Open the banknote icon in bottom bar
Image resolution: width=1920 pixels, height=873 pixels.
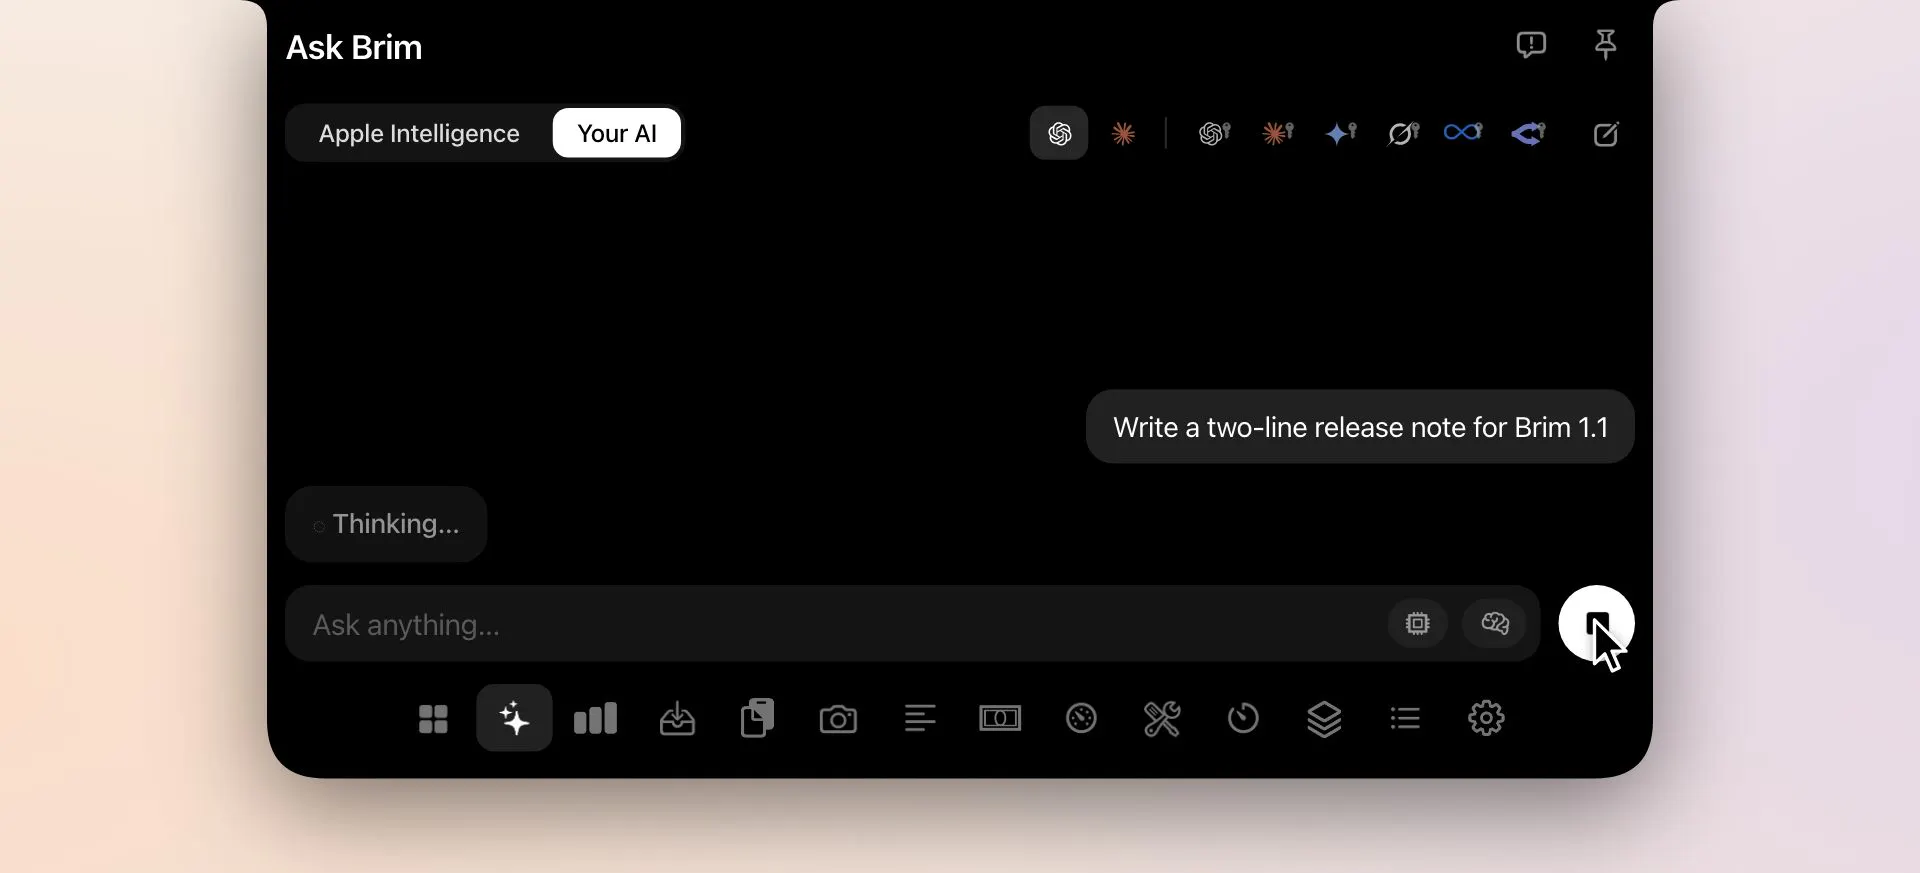[1000, 718]
